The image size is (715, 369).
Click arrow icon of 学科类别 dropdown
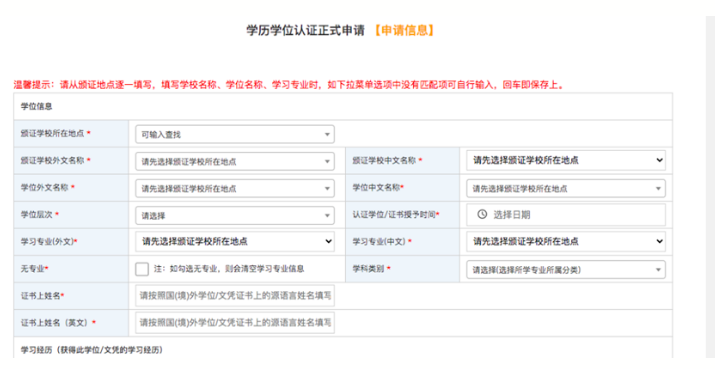click(x=658, y=270)
